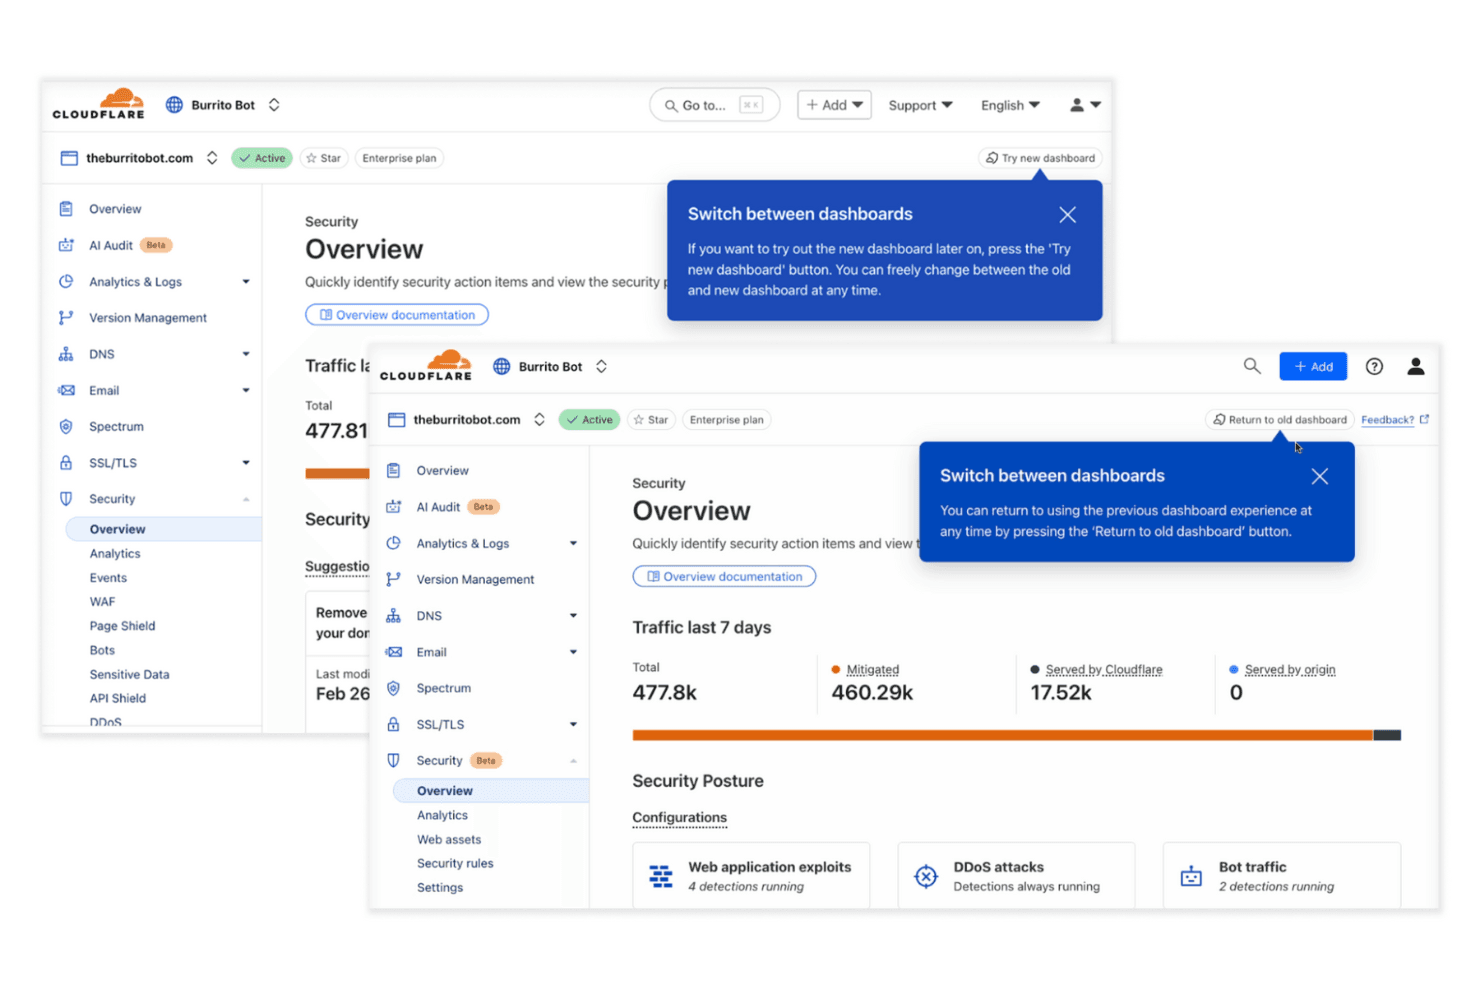Image resolution: width=1480 pixels, height=987 pixels.
Task: Click the Analytics & Logs clock icon in the old sidebar
Action: pos(66,282)
